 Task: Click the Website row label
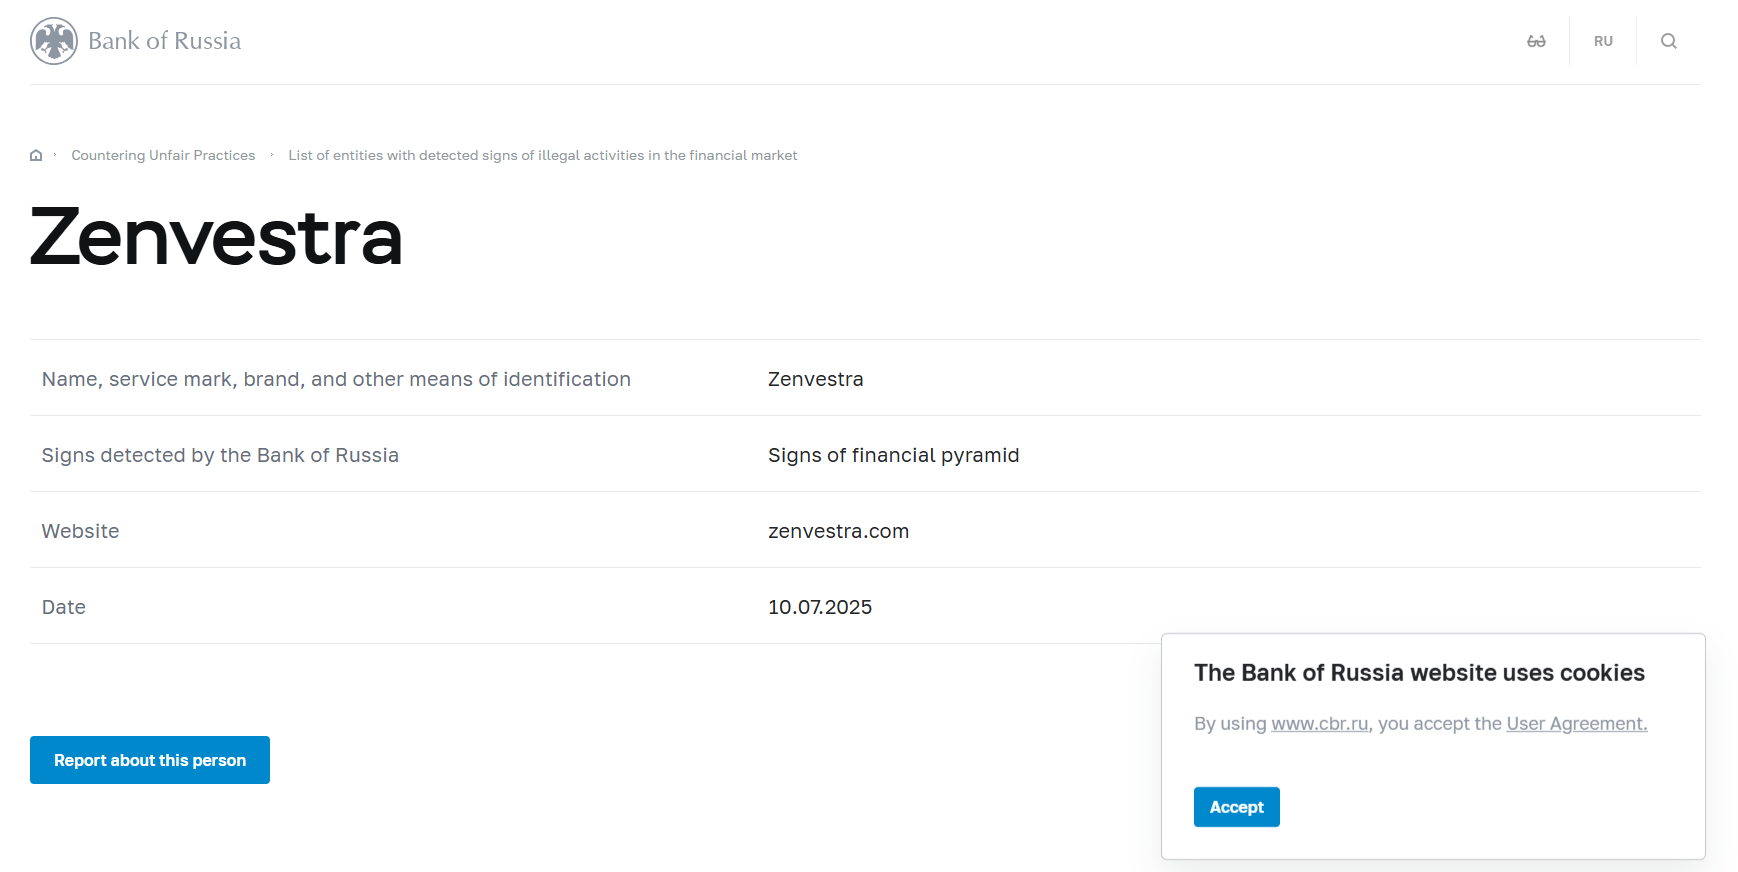pos(80,531)
